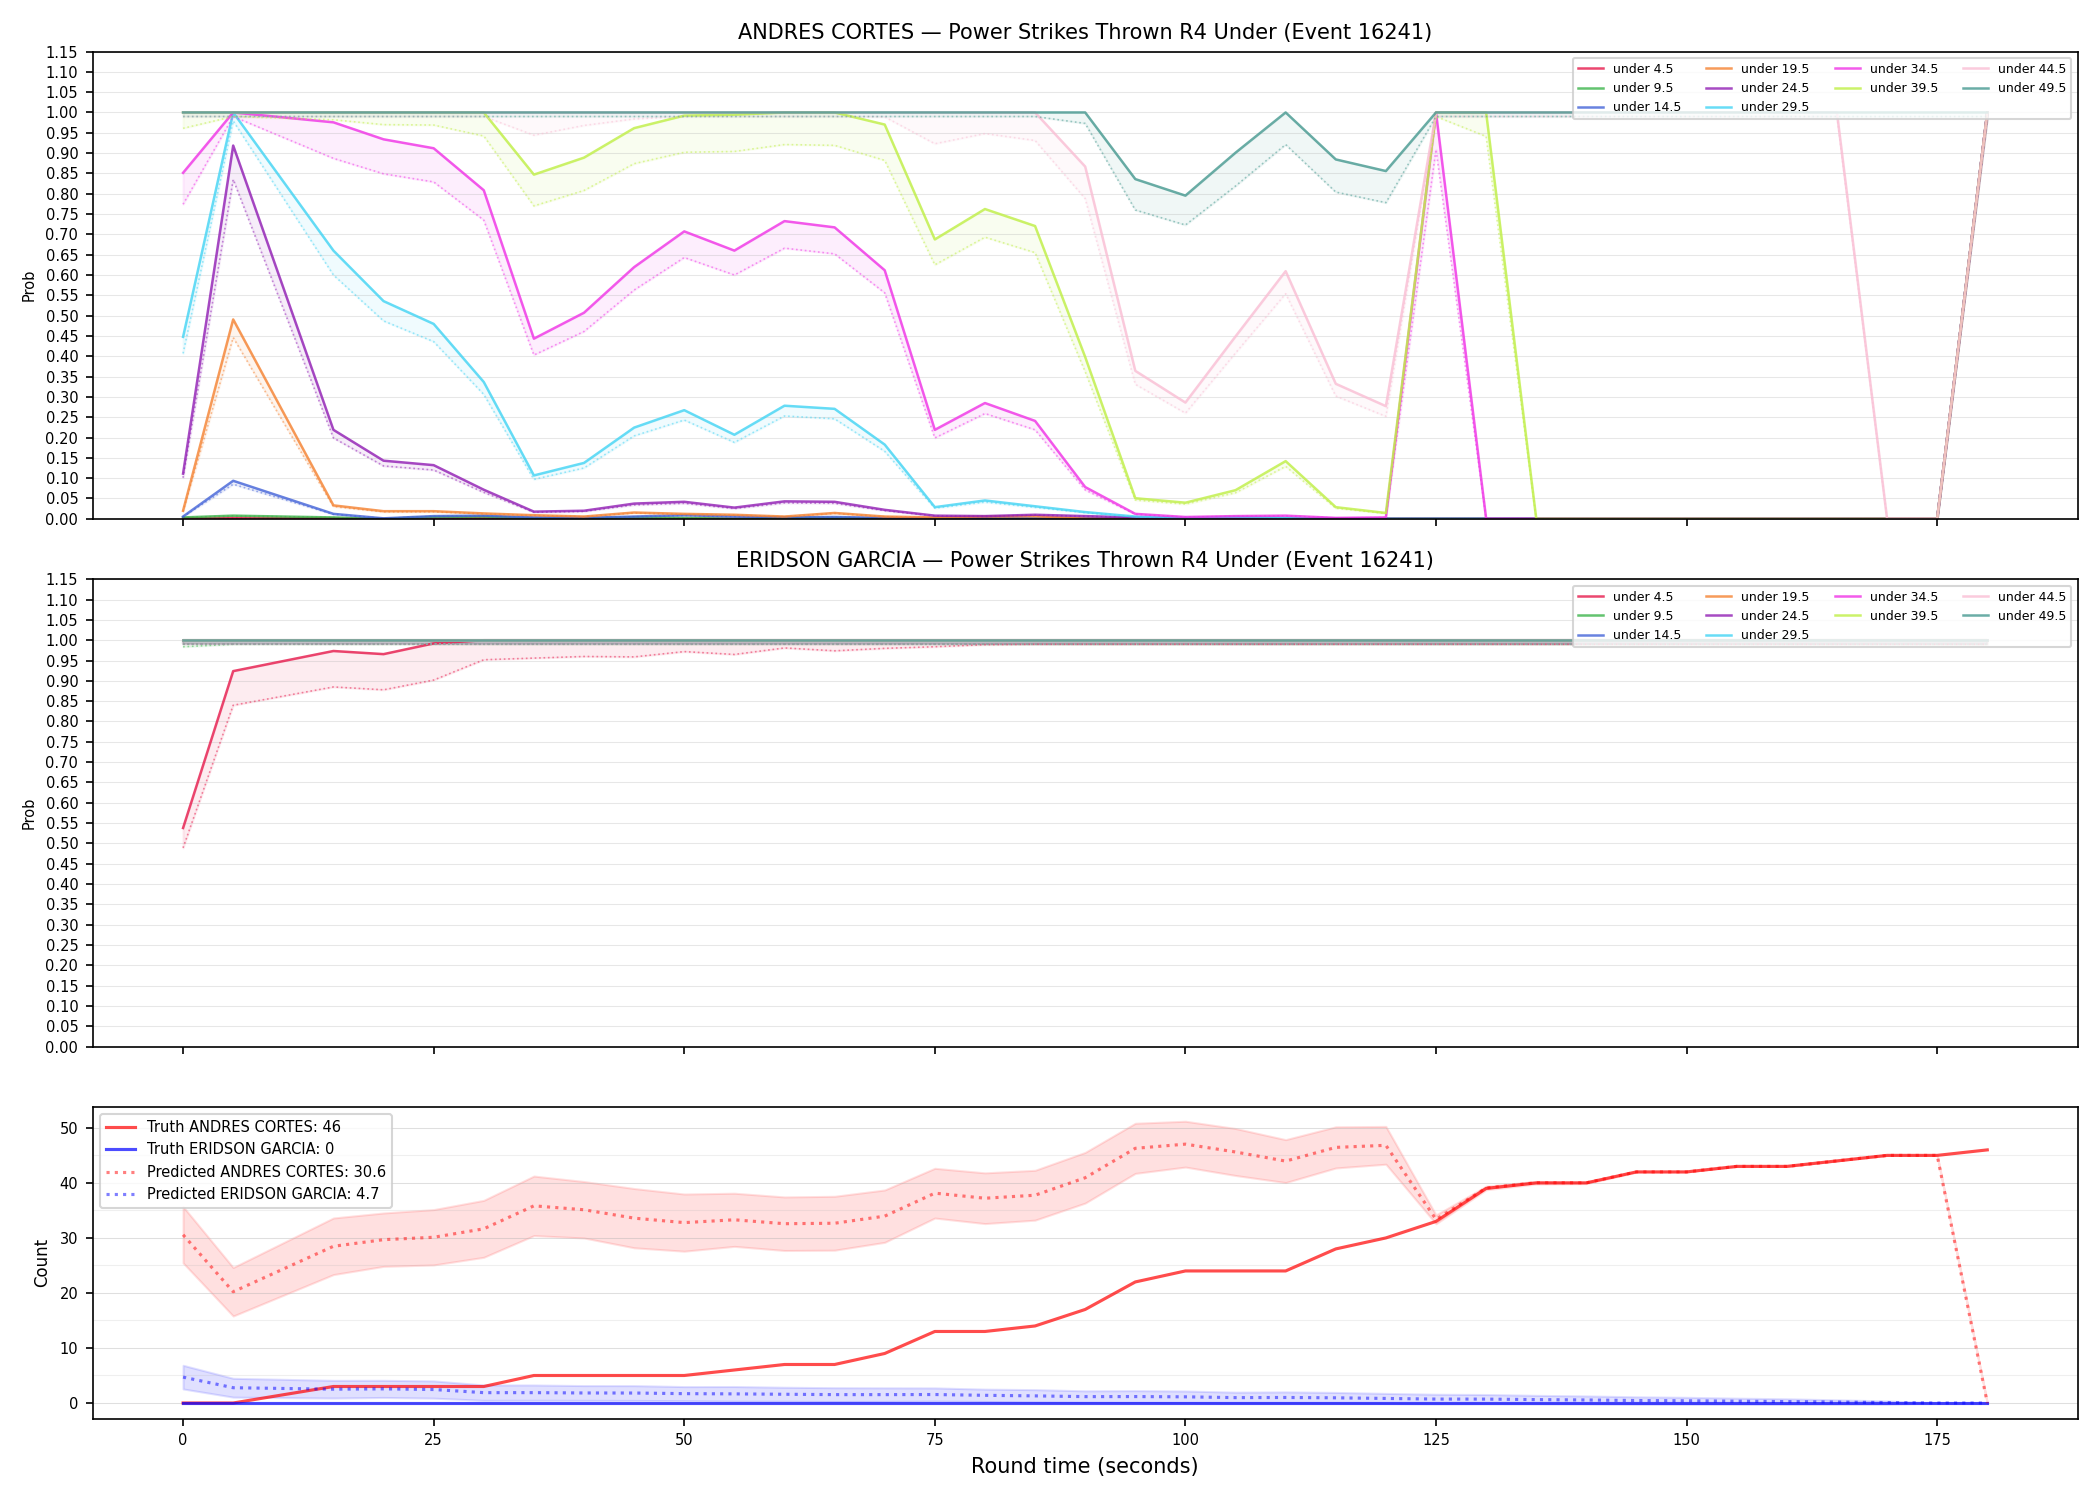Viewport: 2100px width, 1500px height.
Task: Click 'under 49.5' in the top chart legend
Action: click(x=2031, y=88)
